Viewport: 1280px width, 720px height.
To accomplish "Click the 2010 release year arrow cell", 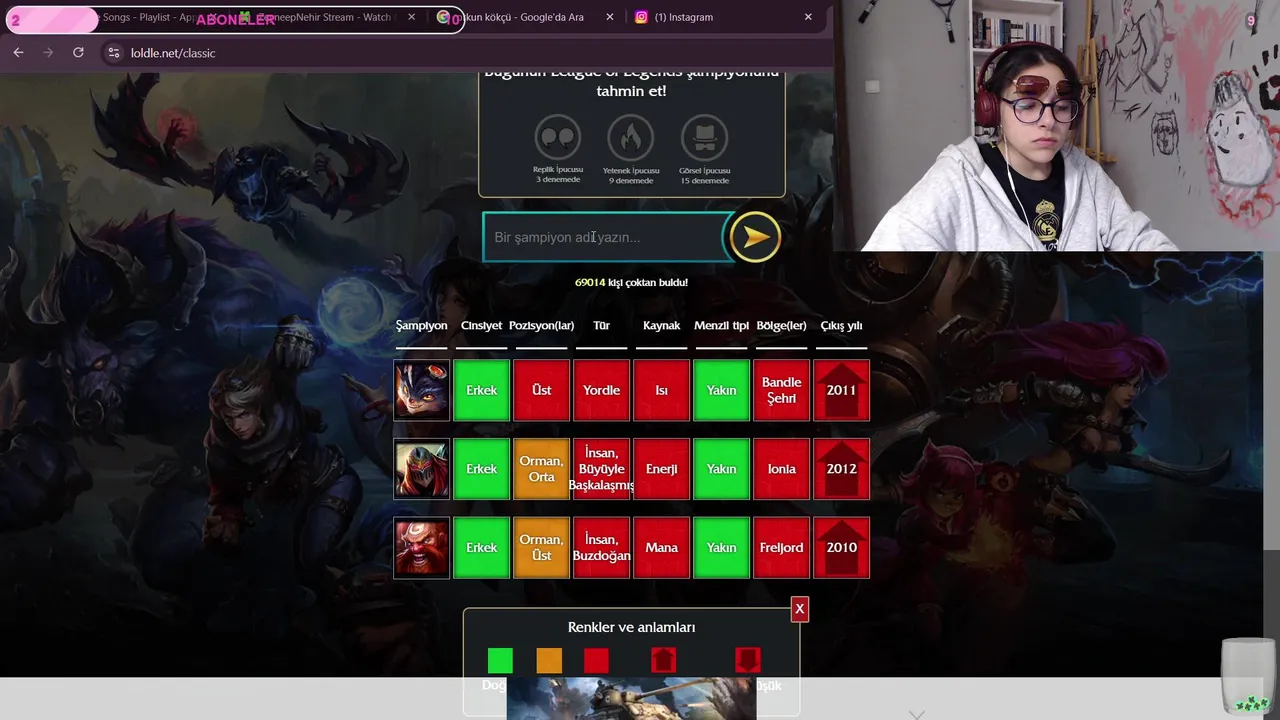I will coord(841,548).
